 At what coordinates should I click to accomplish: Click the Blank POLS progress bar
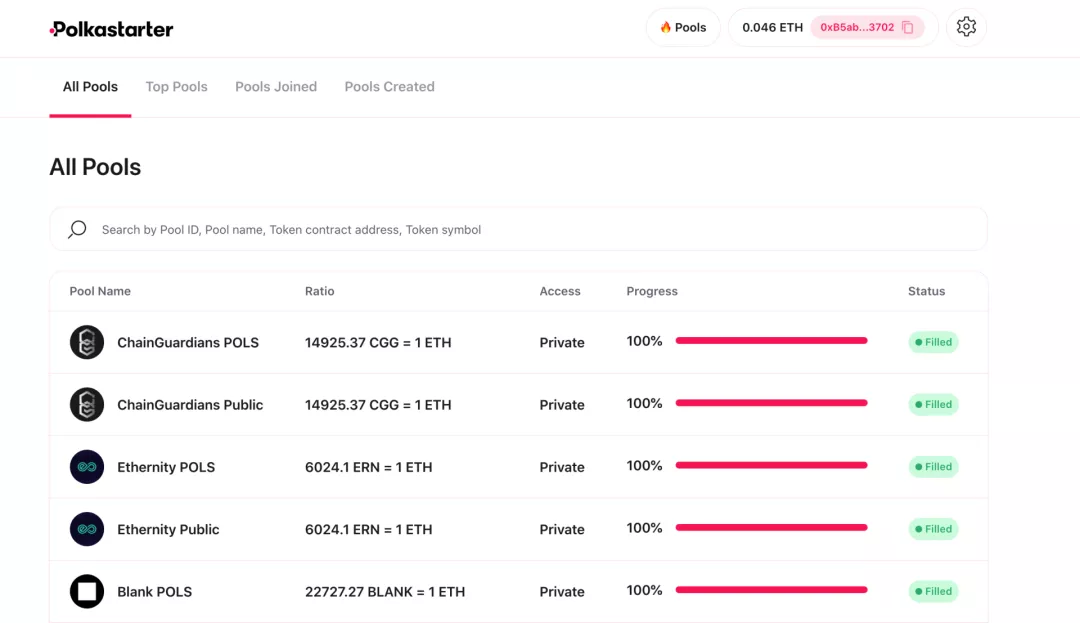(x=771, y=590)
